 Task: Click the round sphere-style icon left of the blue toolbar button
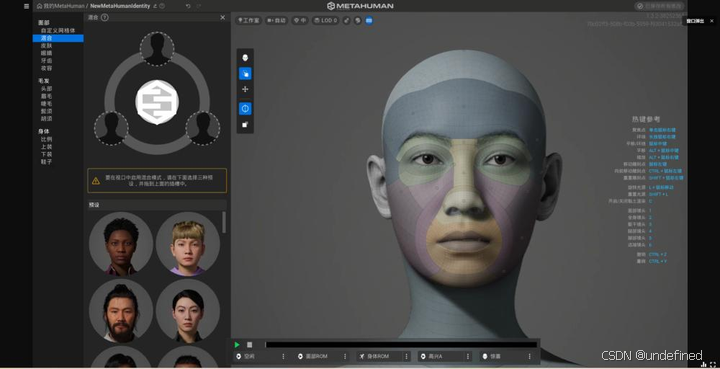[358, 21]
